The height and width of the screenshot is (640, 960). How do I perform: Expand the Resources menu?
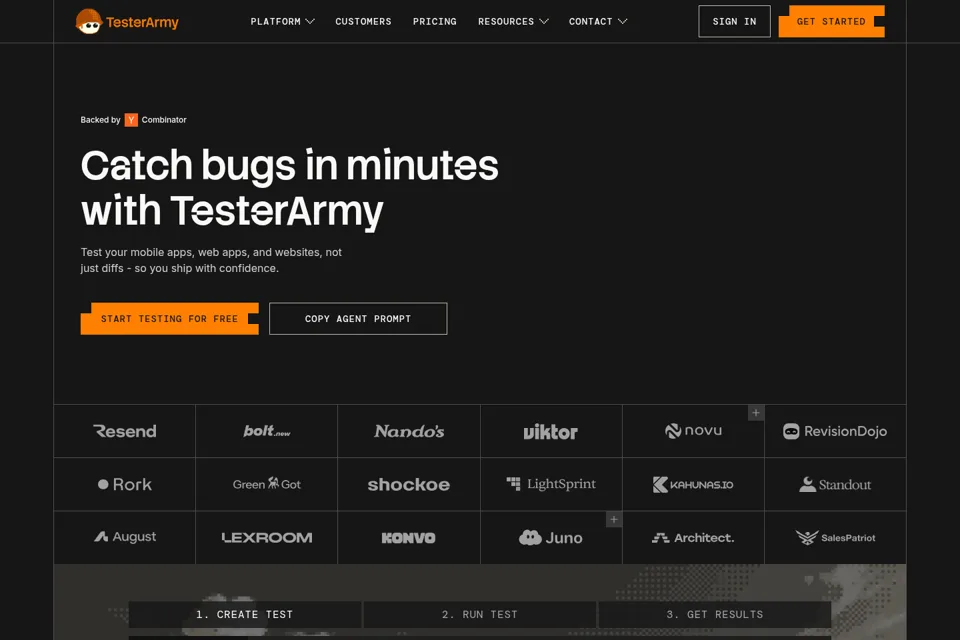[513, 21]
